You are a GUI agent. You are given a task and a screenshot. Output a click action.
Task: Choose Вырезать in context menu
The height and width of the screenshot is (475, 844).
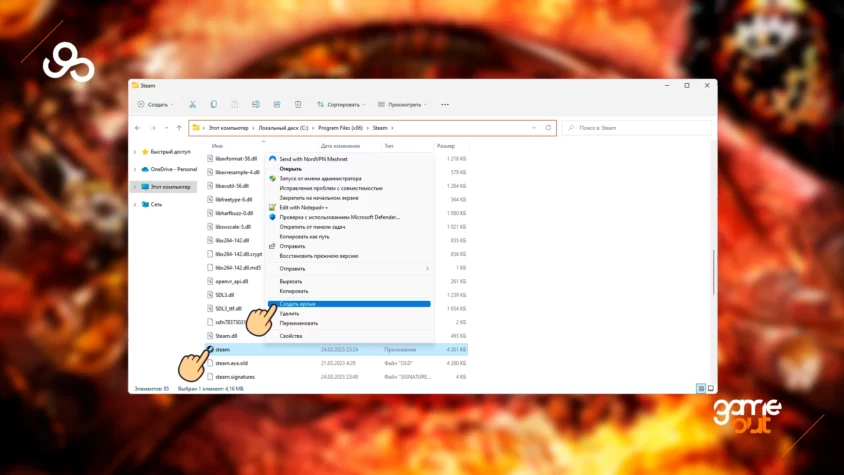pos(350,281)
